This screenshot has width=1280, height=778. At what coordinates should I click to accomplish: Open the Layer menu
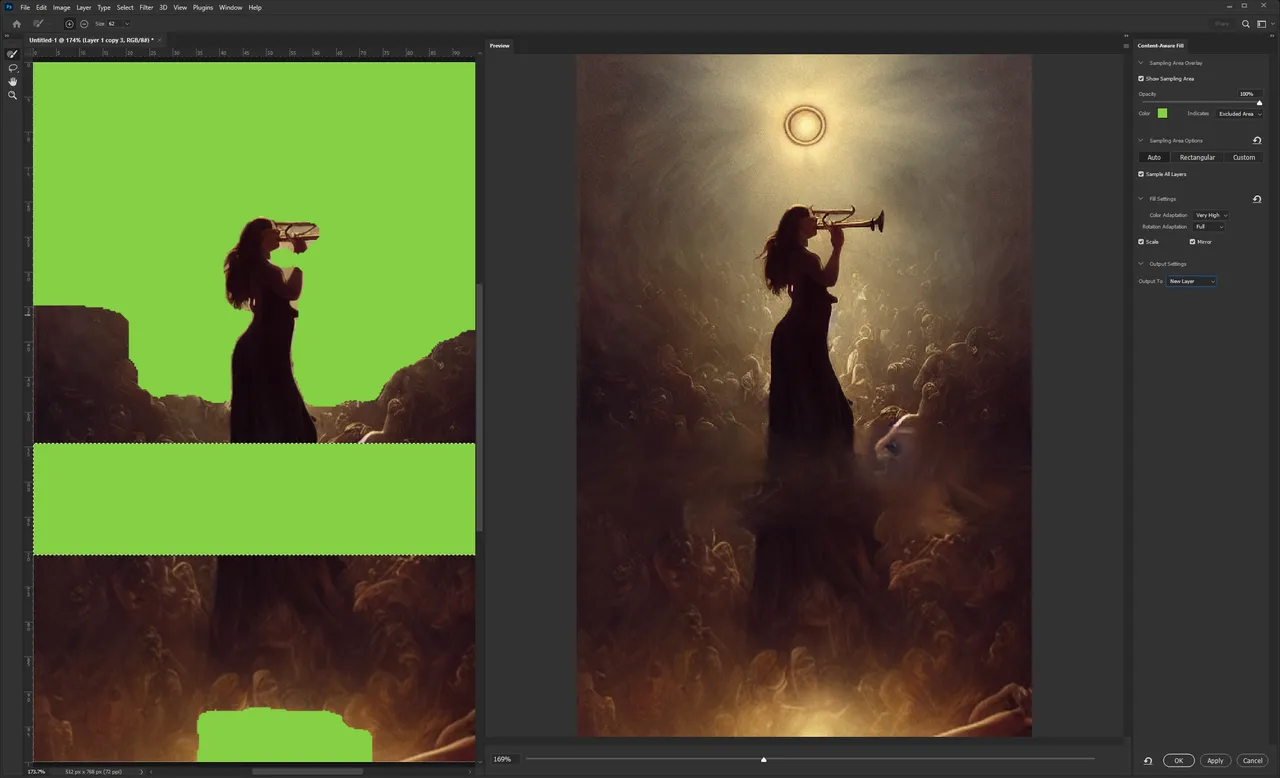[84, 7]
